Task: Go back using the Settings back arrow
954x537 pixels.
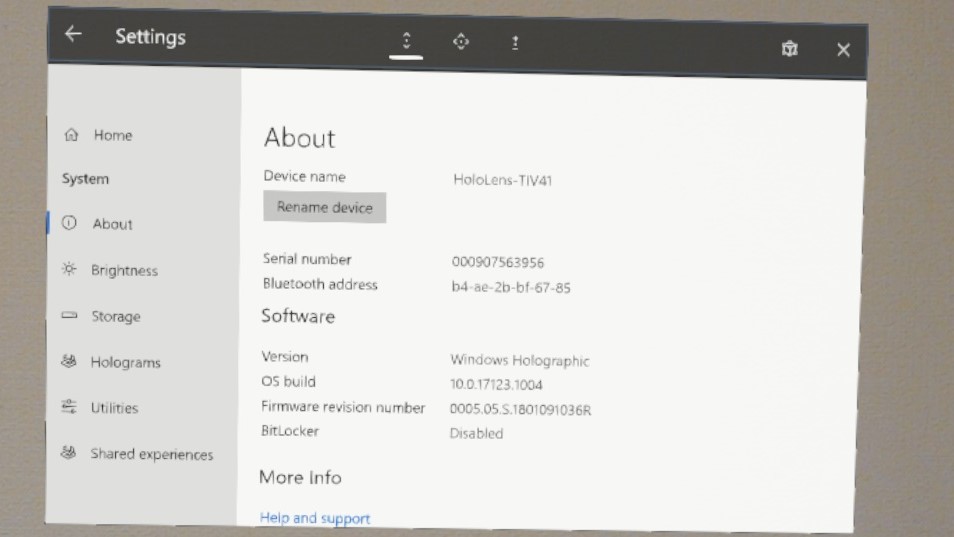Action: (73, 33)
